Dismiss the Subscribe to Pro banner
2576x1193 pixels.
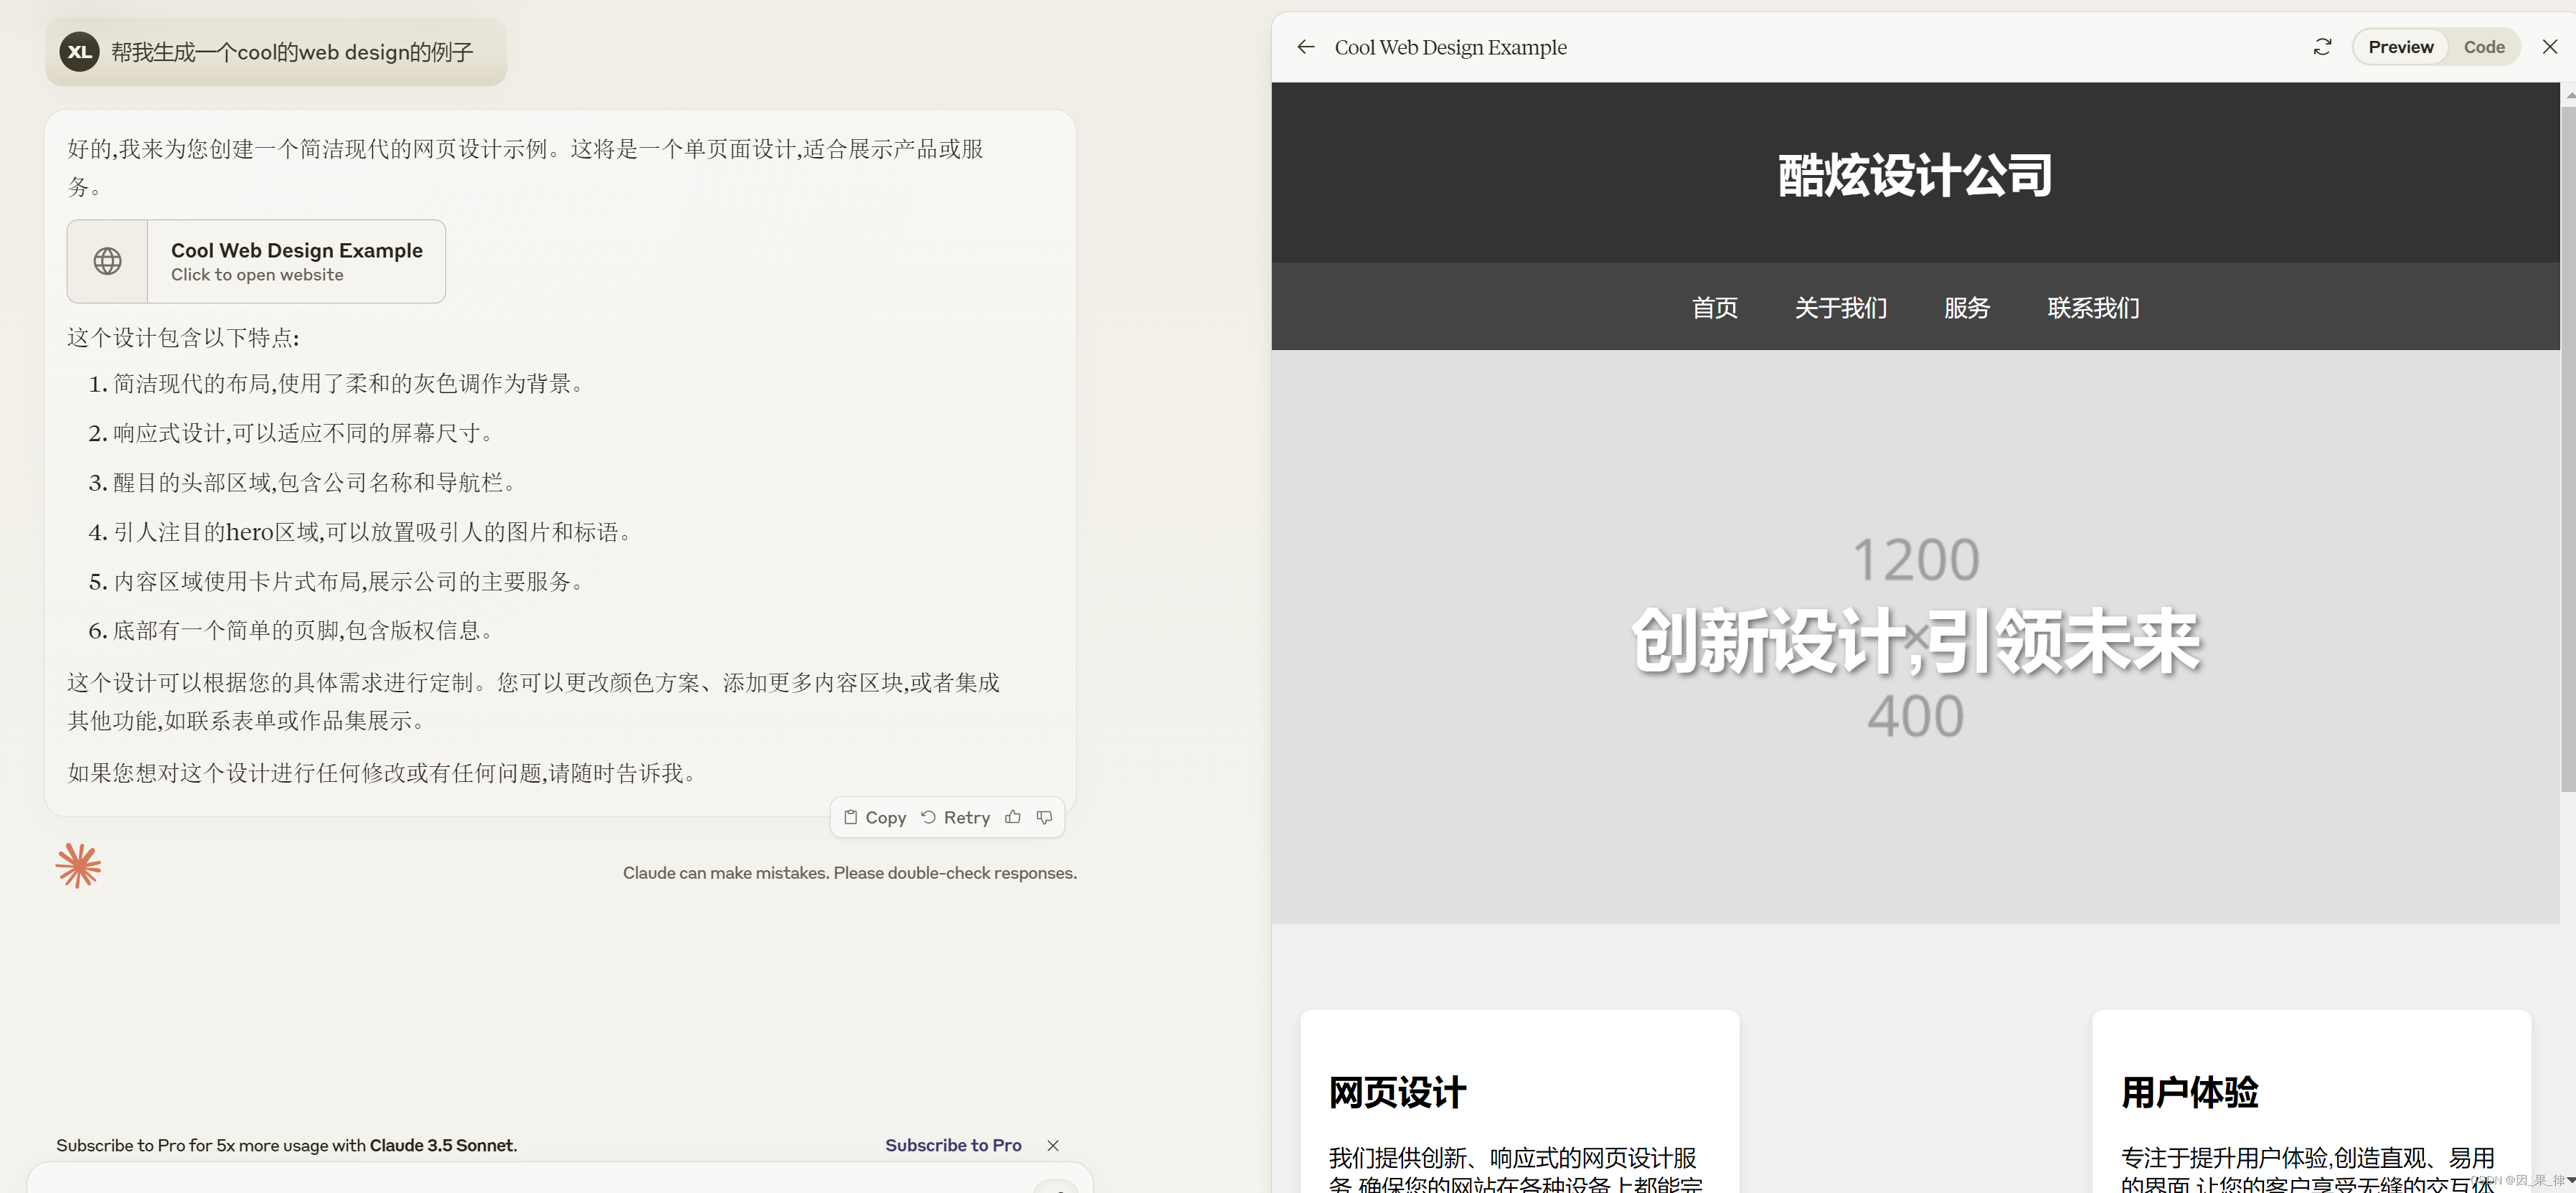coord(1053,1145)
